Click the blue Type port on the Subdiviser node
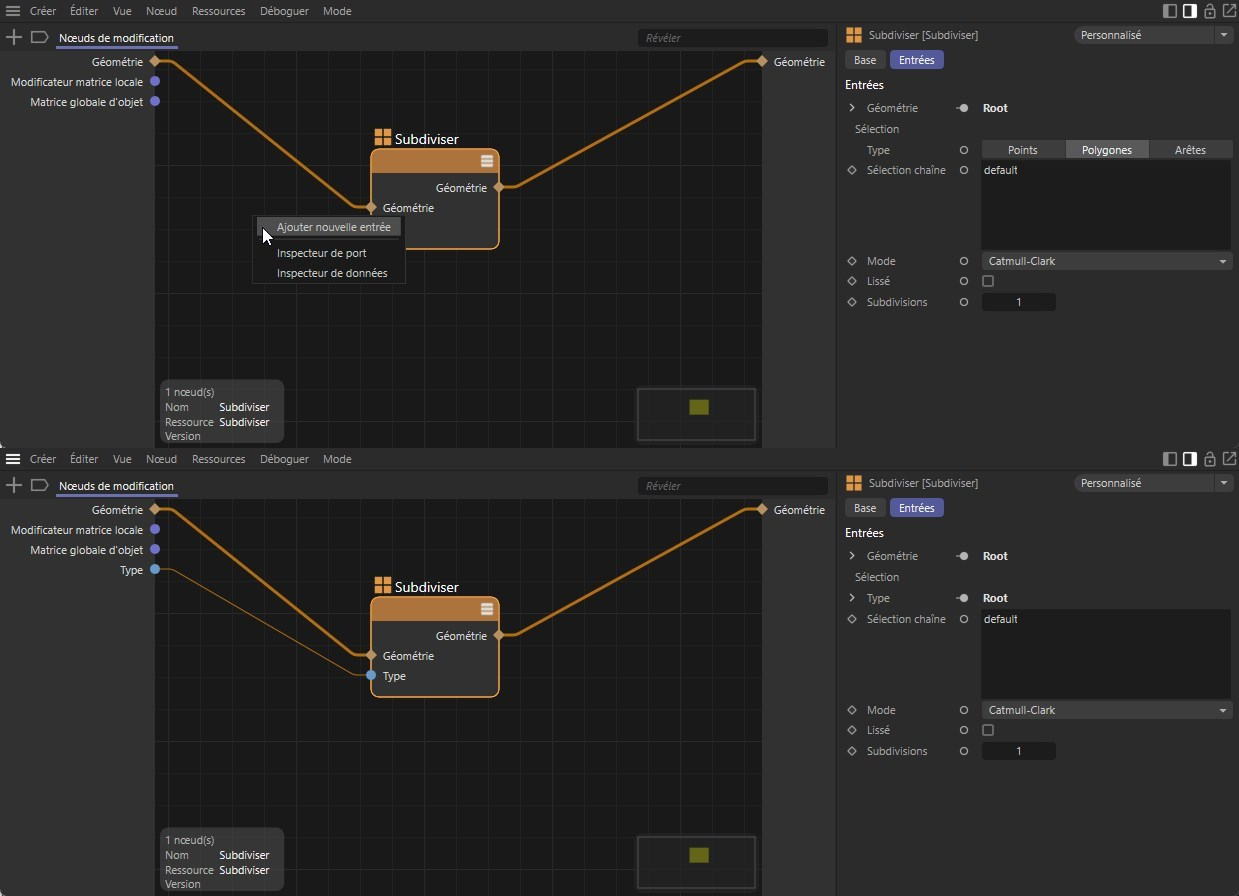1239x896 pixels. (x=371, y=676)
